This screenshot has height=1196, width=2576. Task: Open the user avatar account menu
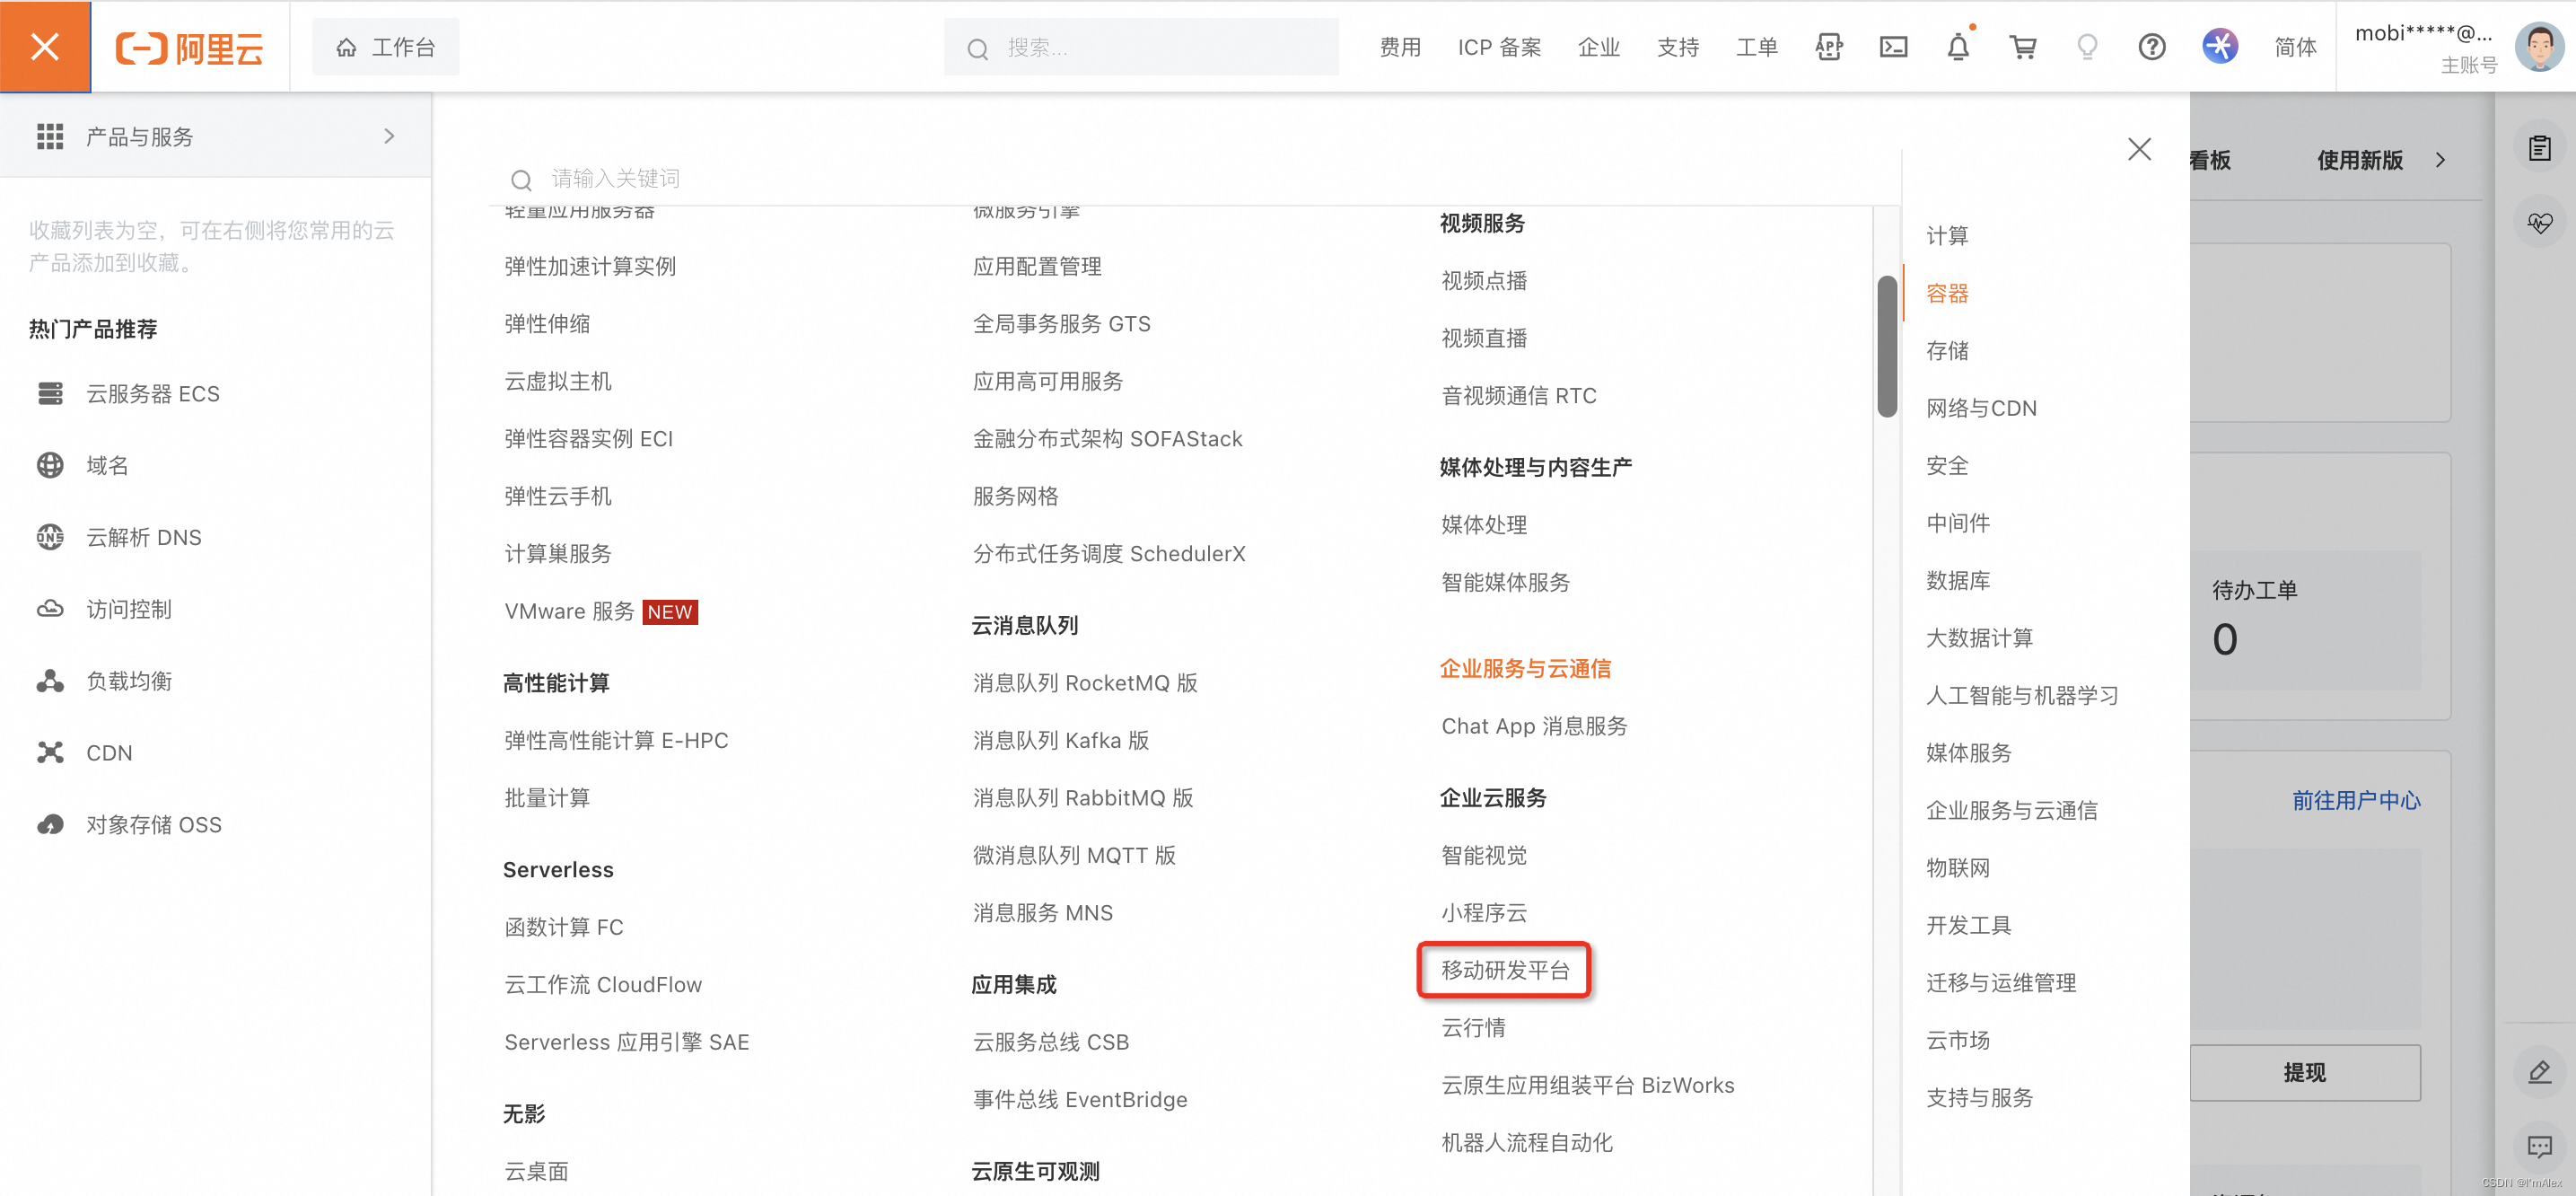pos(2539,46)
